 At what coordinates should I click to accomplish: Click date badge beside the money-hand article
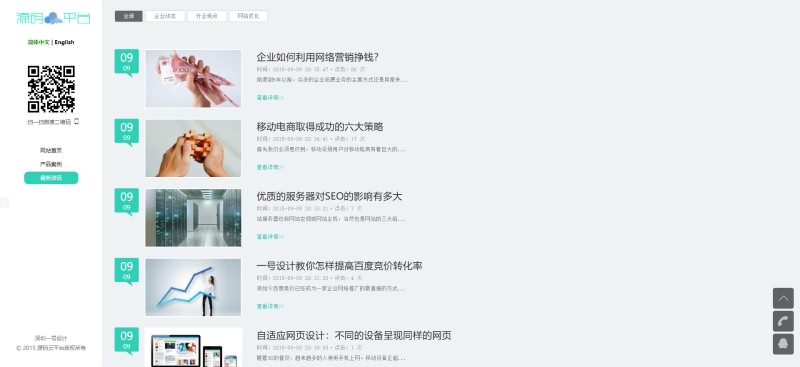127,62
